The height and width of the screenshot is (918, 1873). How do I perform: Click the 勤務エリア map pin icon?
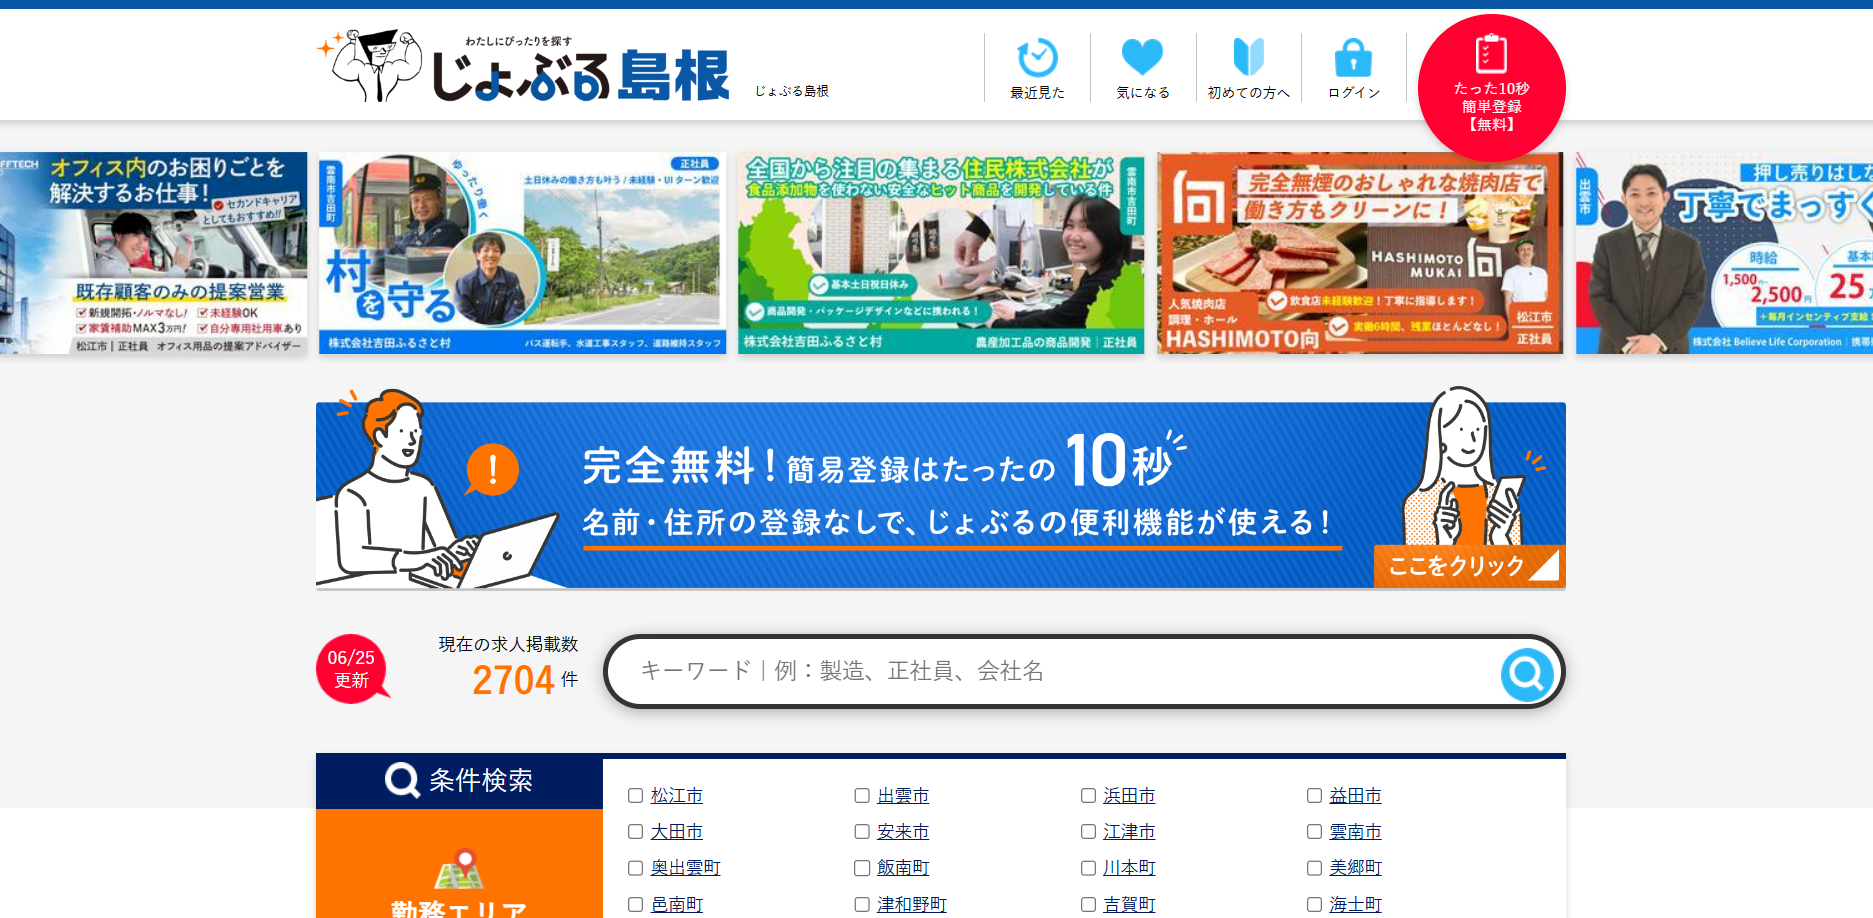click(459, 869)
